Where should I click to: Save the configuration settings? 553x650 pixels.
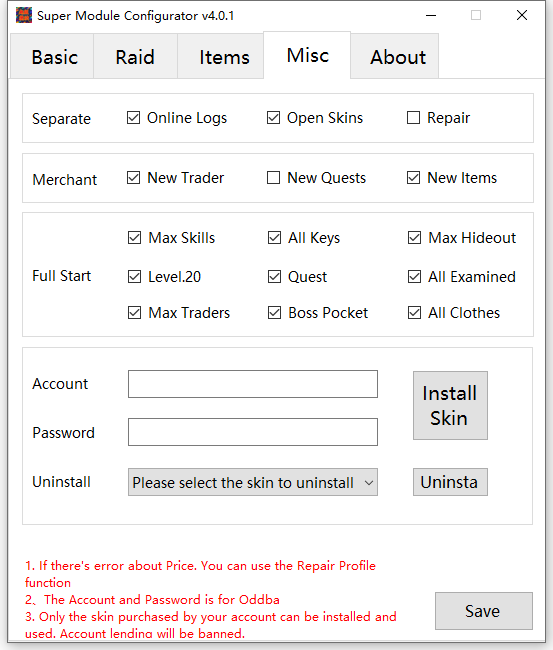click(484, 611)
